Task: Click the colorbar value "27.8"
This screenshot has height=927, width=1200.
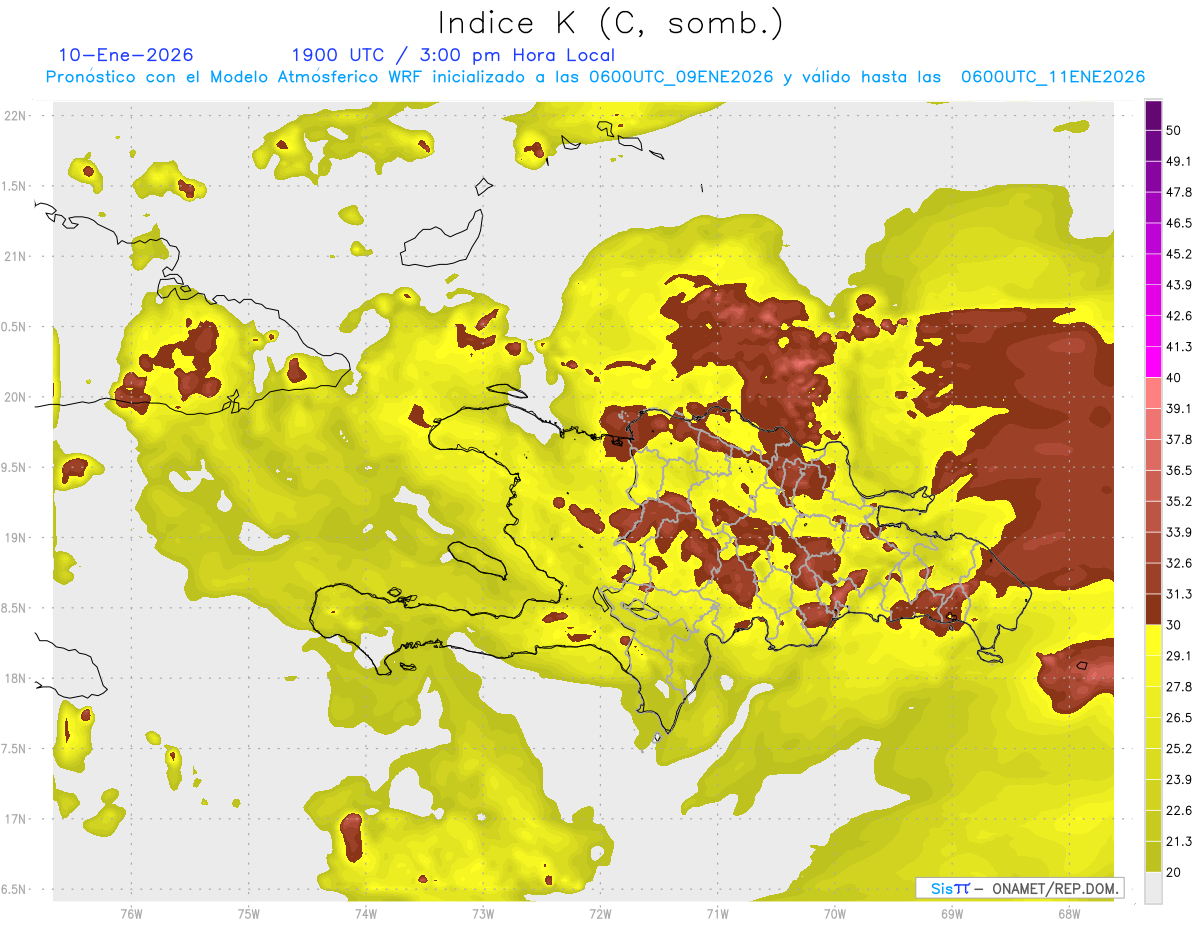Action: [1179, 687]
